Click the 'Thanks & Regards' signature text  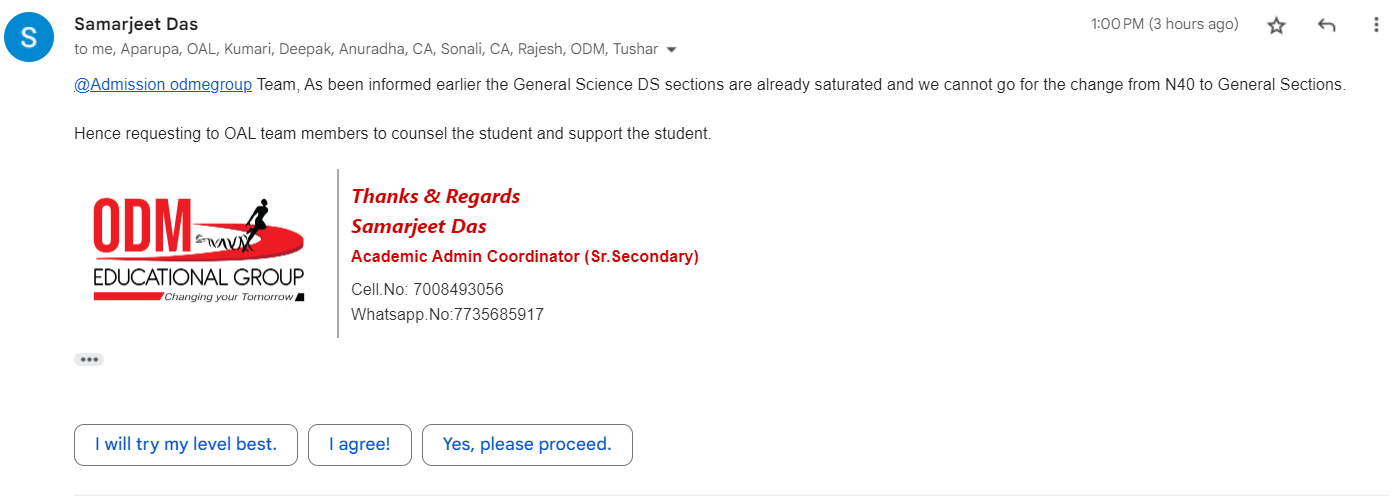(436, 196)
